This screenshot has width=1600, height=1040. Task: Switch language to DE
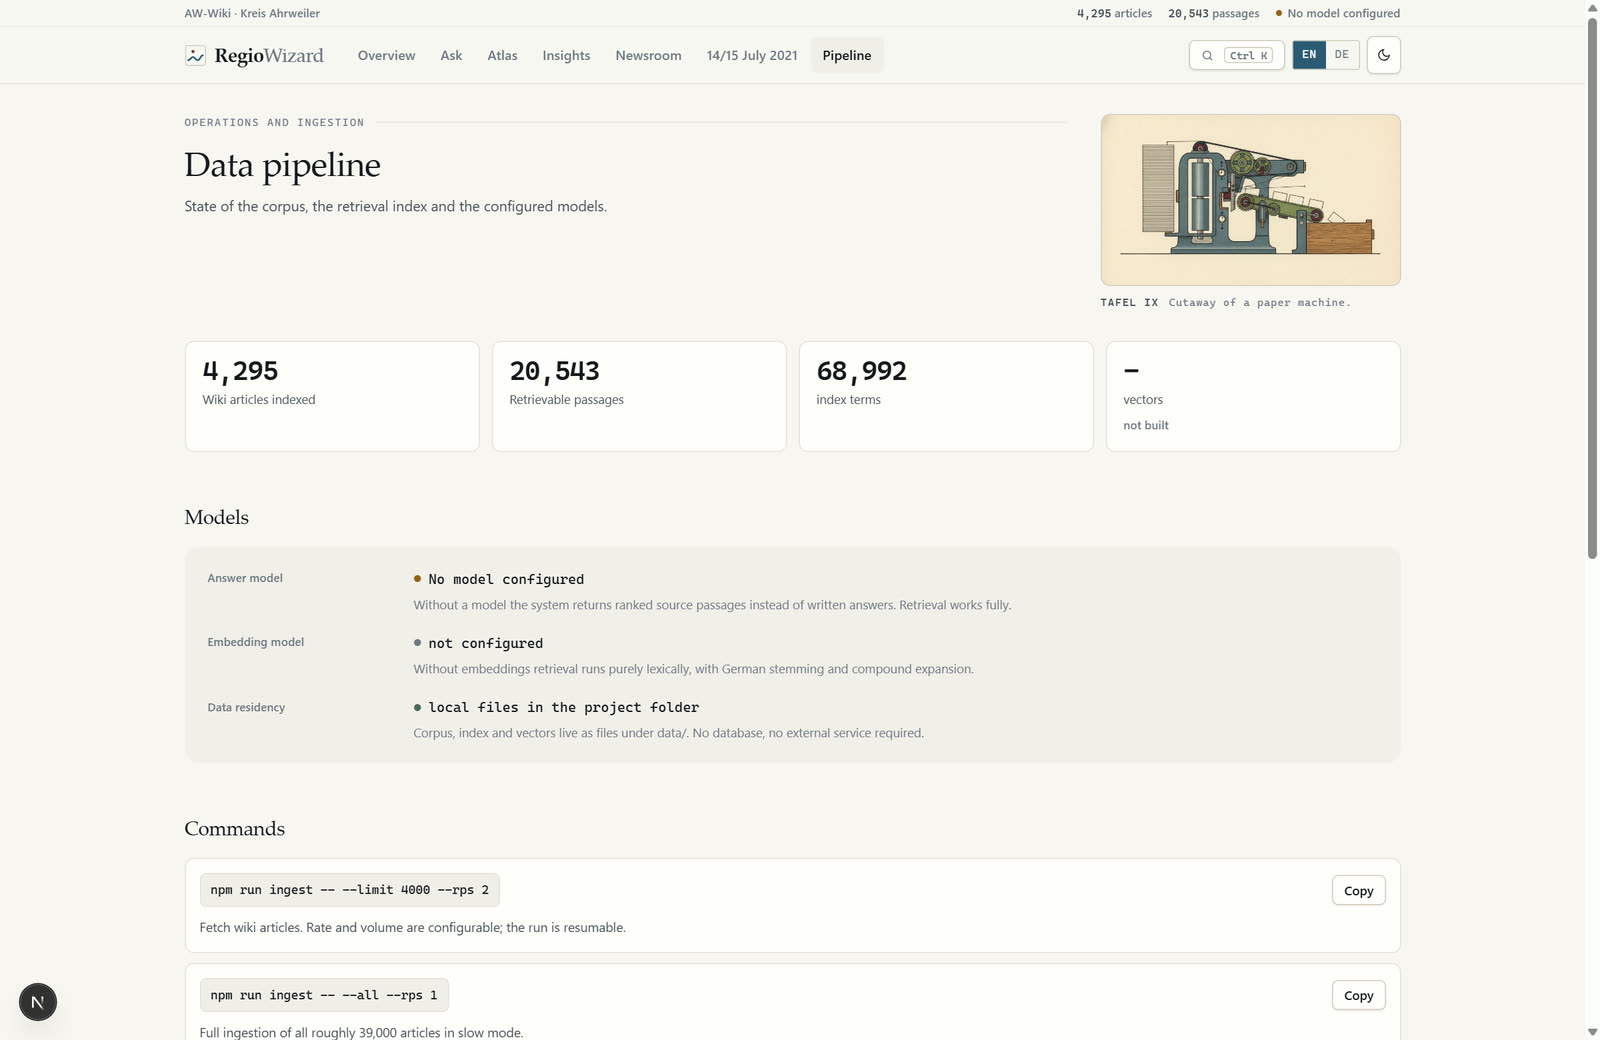click(x=1342, y=55)
